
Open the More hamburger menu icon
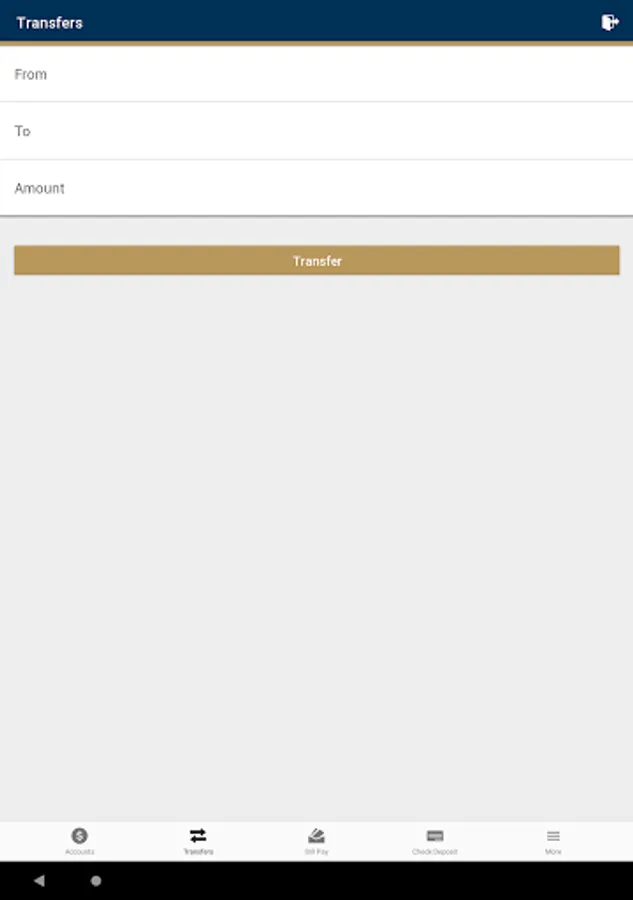553,836
